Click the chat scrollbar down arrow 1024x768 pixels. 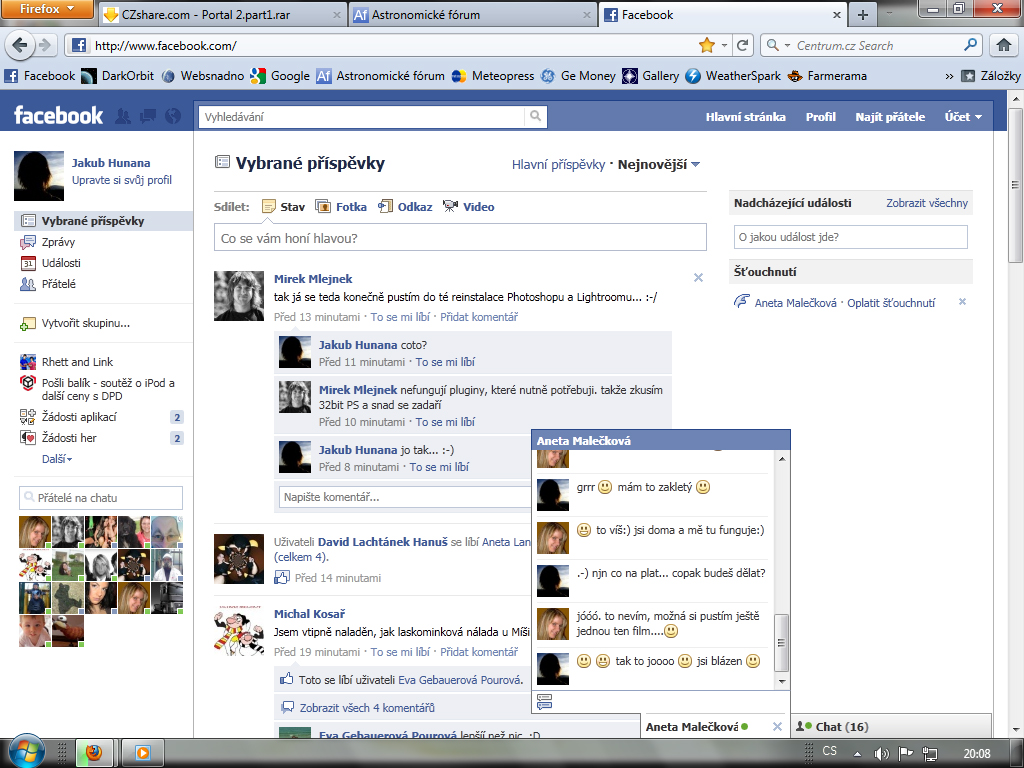click(x=782, y=681)
